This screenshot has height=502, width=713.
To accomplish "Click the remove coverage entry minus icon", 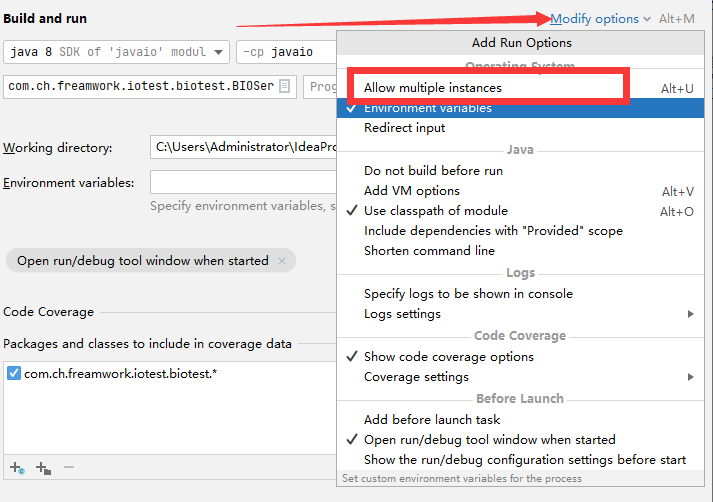I will pyautogui.click(x=69, y=467).
